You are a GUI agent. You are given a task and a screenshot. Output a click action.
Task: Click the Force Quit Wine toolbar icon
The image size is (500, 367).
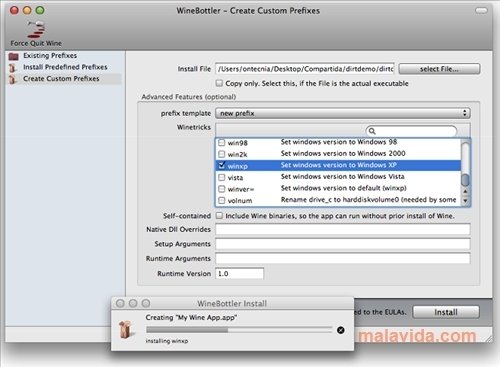(x=36, y=29)
